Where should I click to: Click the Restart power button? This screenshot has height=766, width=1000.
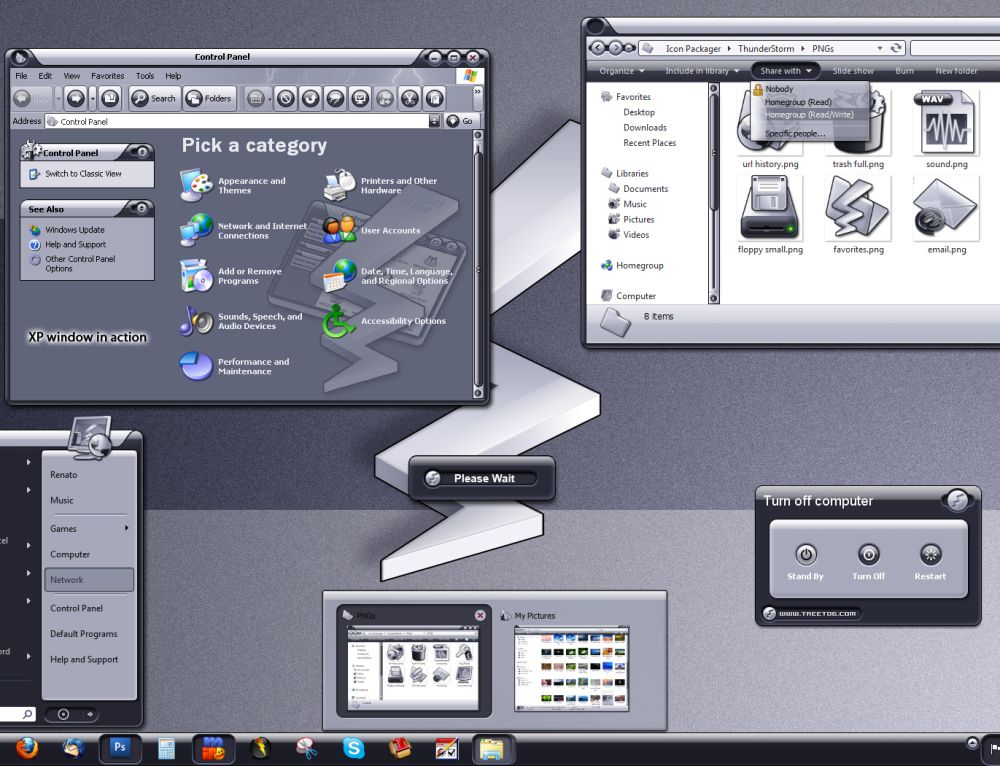point(930,555)
